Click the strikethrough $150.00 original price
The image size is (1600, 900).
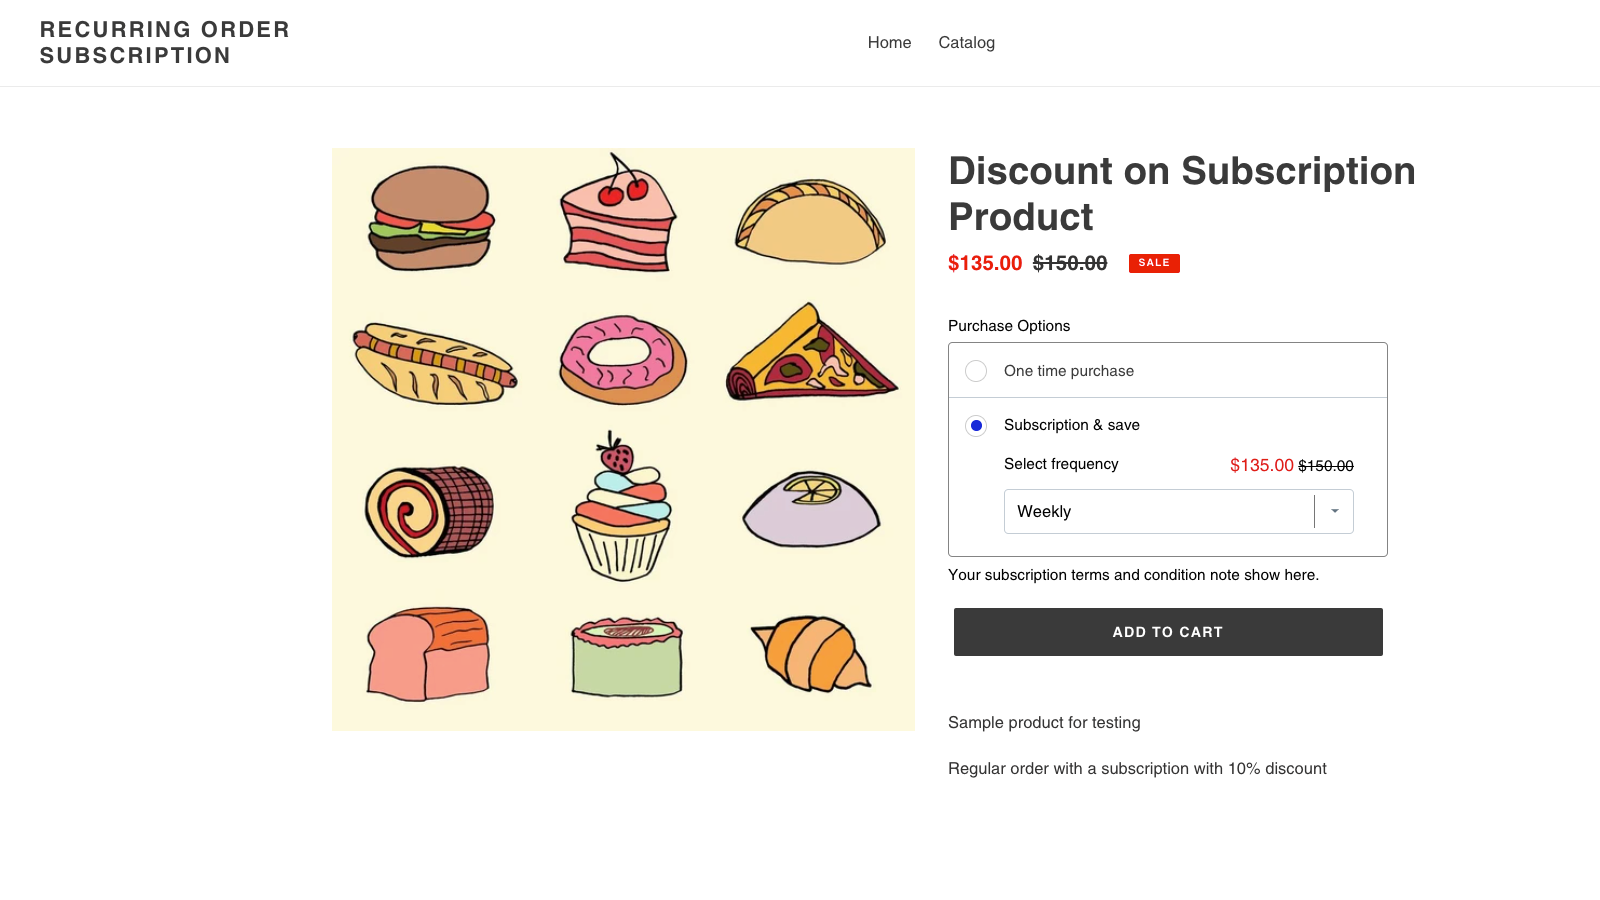tap(1071, 263)
